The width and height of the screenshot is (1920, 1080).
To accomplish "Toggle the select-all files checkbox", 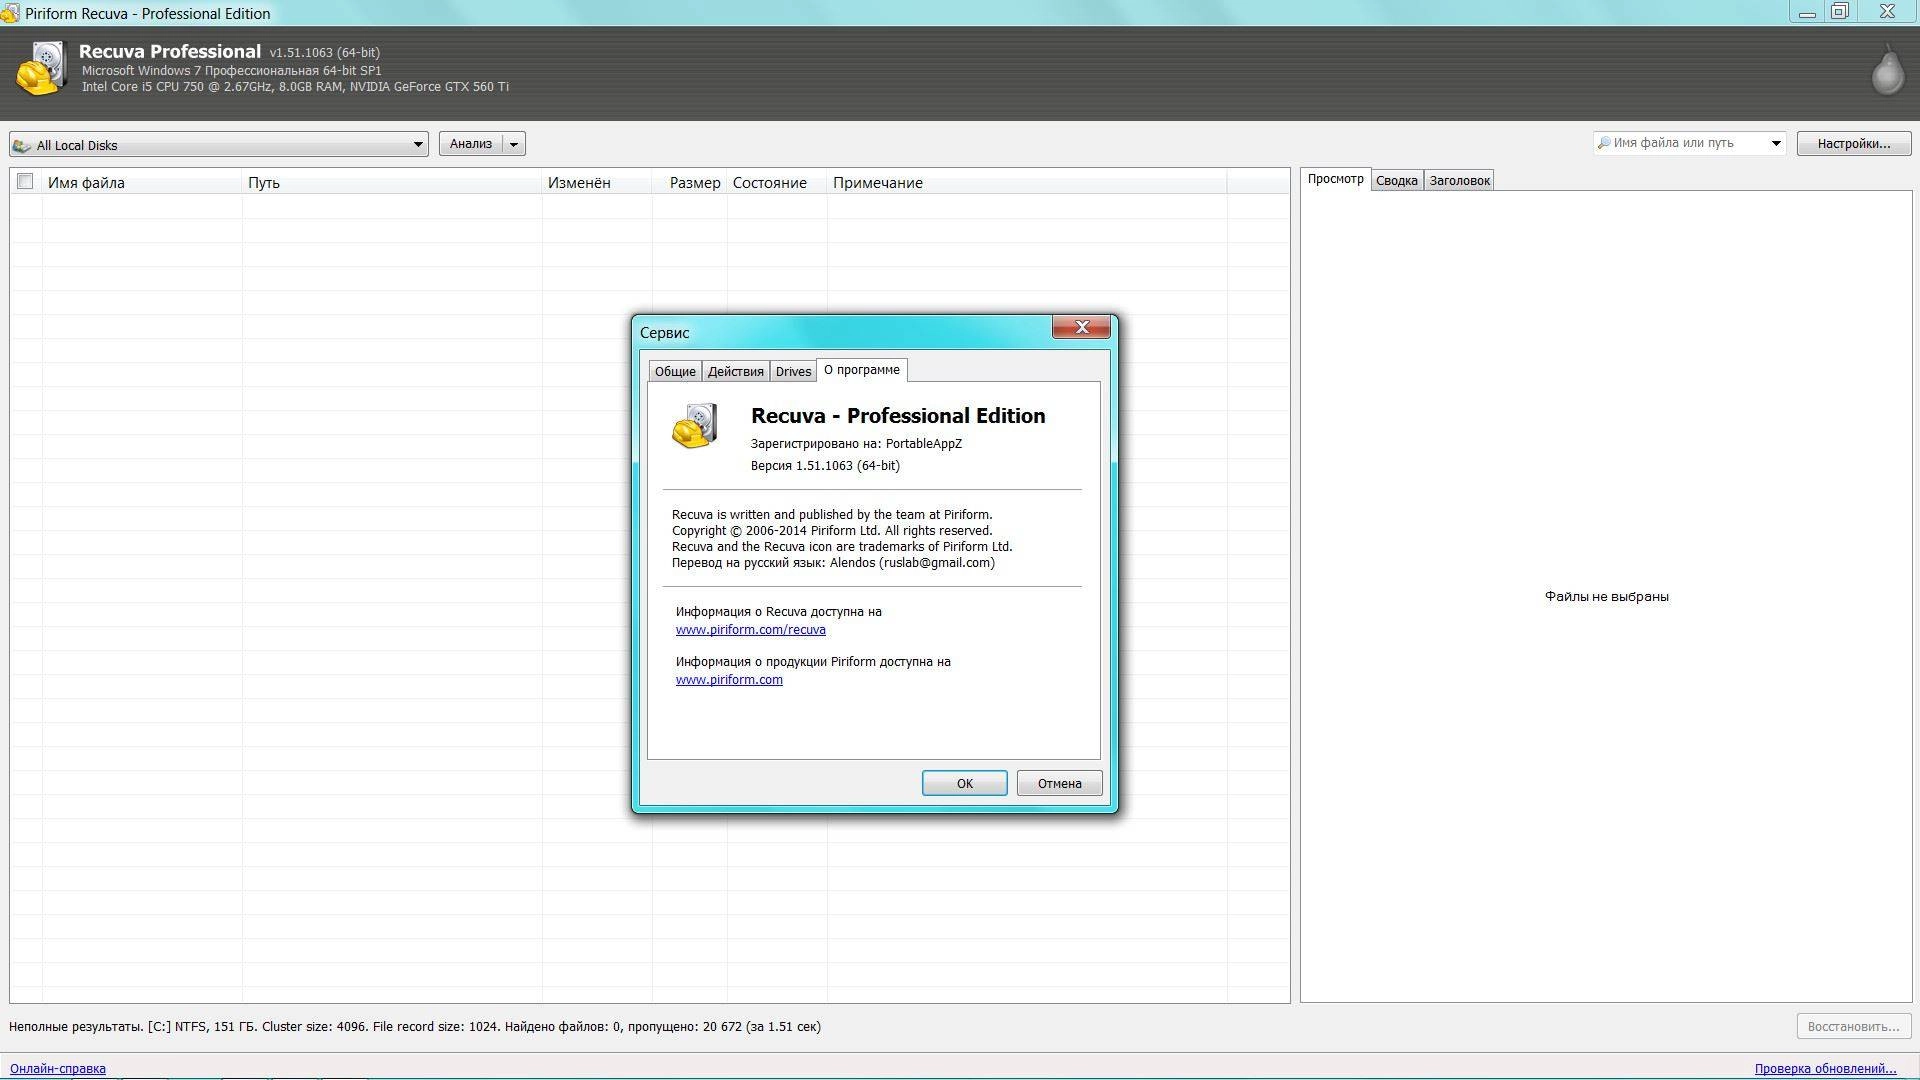I will pos(25,181).
